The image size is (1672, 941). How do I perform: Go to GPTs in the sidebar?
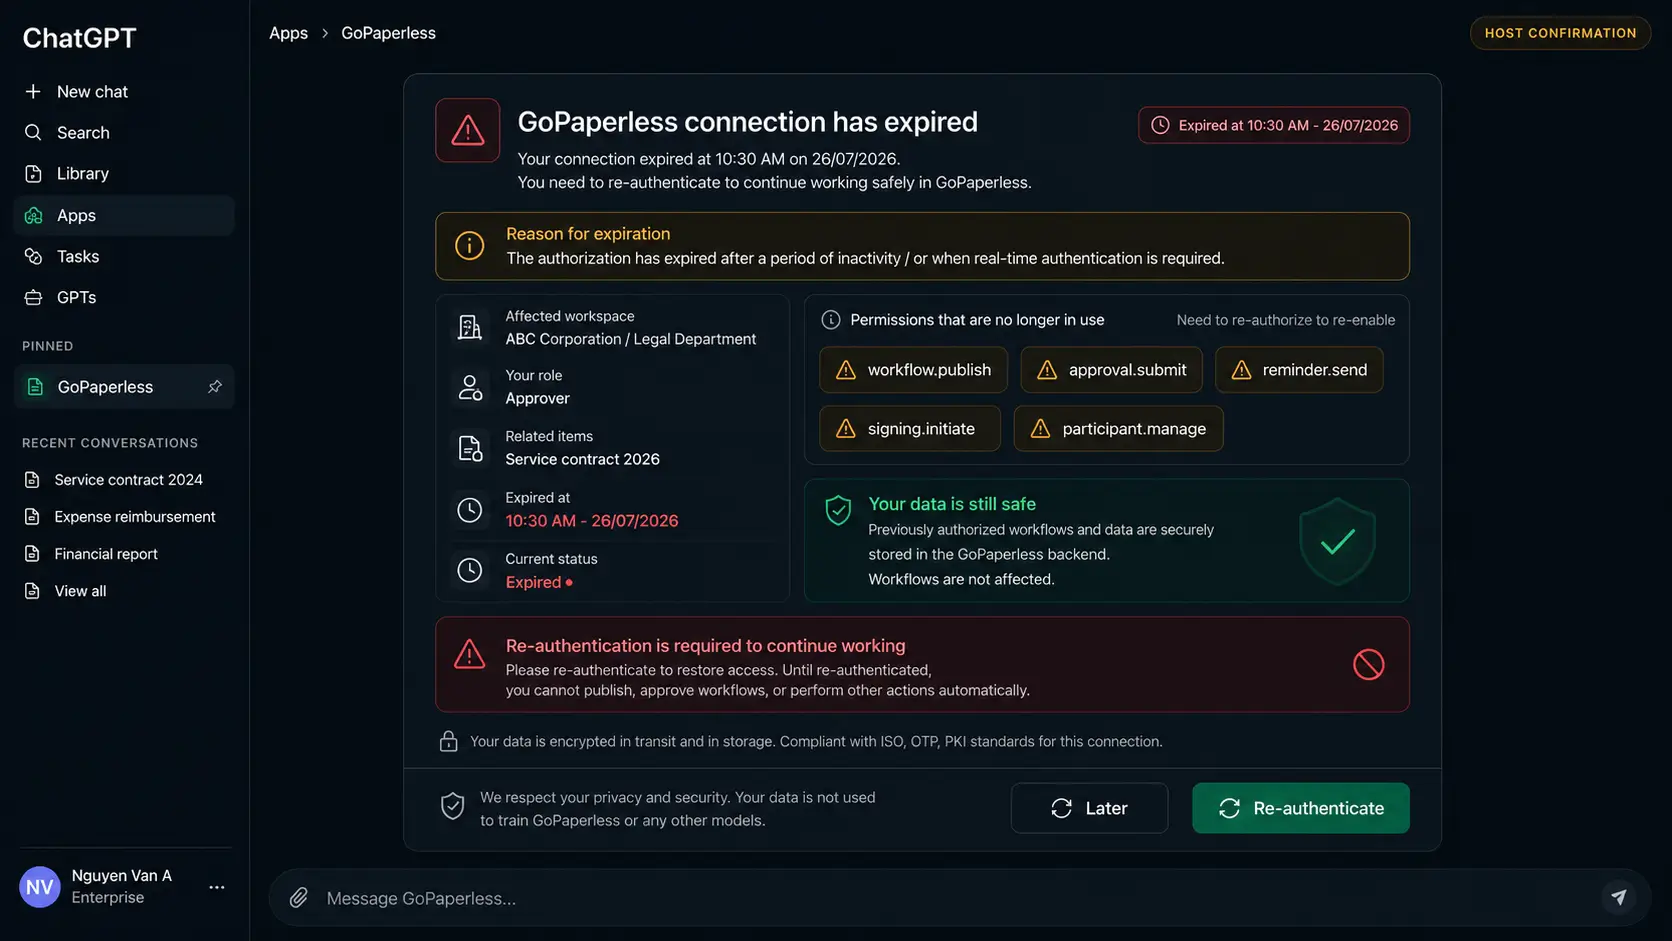click(x=124, y=297)
